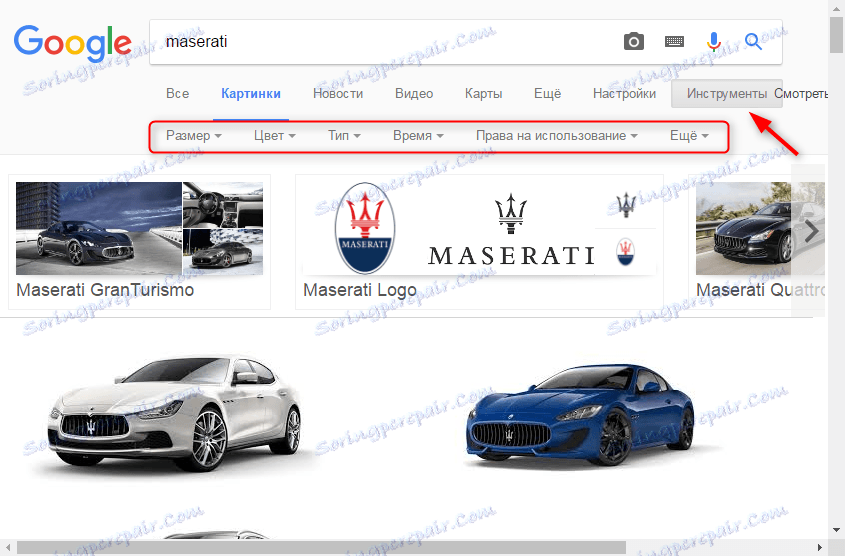Viewport: 845px width, 556px height.
Task: Click the small grey trident logo thumbnail
Action: (626, 205)
